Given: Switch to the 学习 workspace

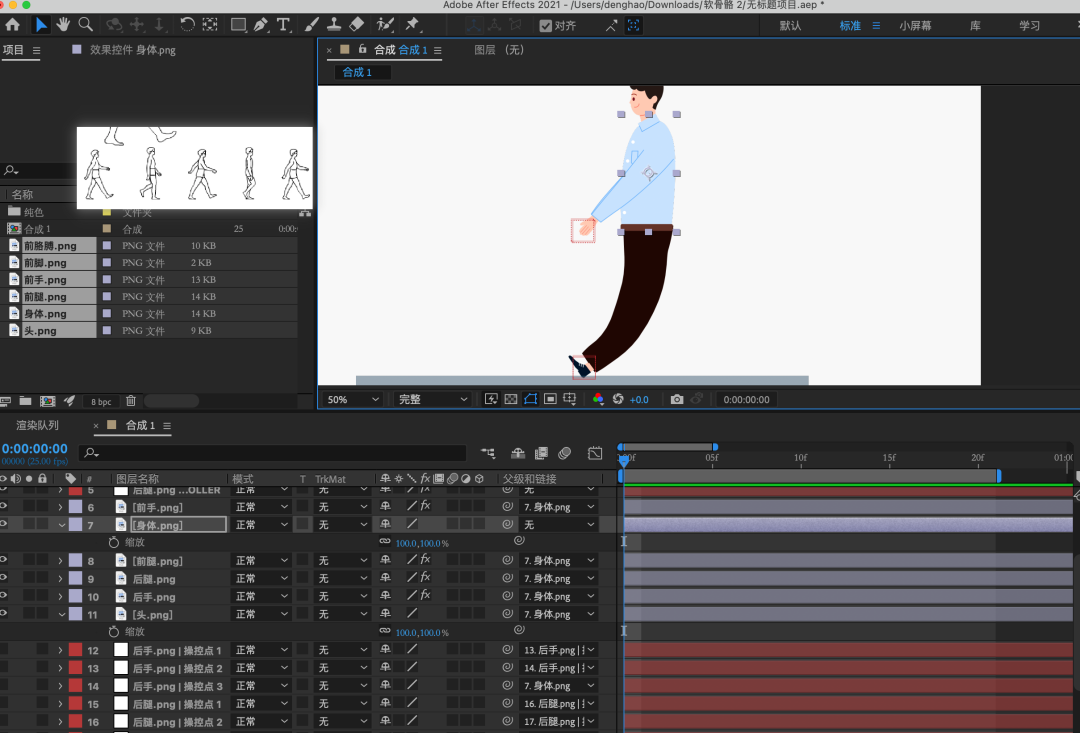Looking at the screenshot, I should point(1029,26).
